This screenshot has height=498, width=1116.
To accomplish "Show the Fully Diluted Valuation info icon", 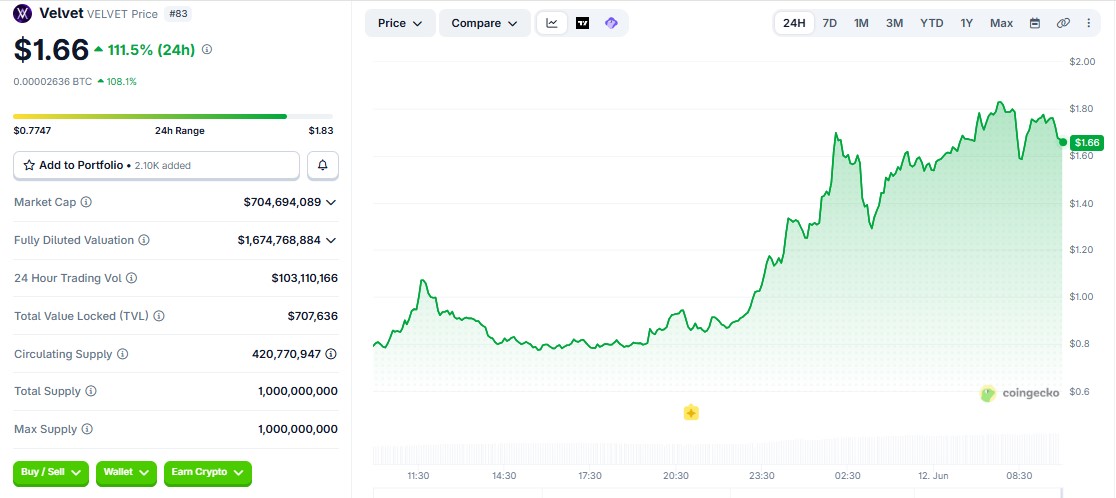I will (144, 240).
